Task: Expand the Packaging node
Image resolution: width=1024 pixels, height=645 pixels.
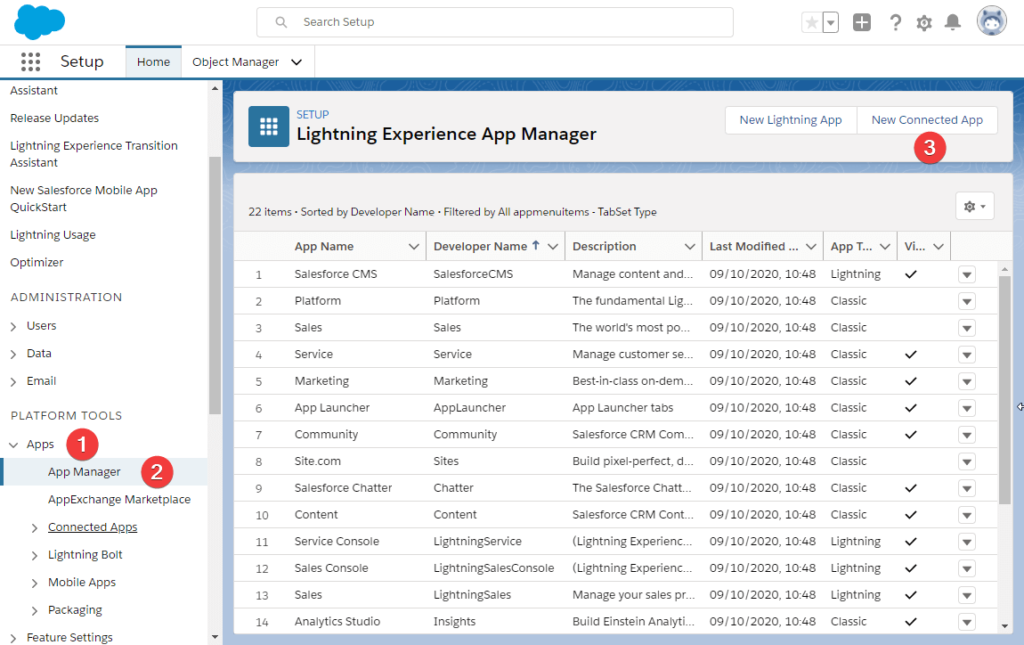Action: tap(35, 611)
